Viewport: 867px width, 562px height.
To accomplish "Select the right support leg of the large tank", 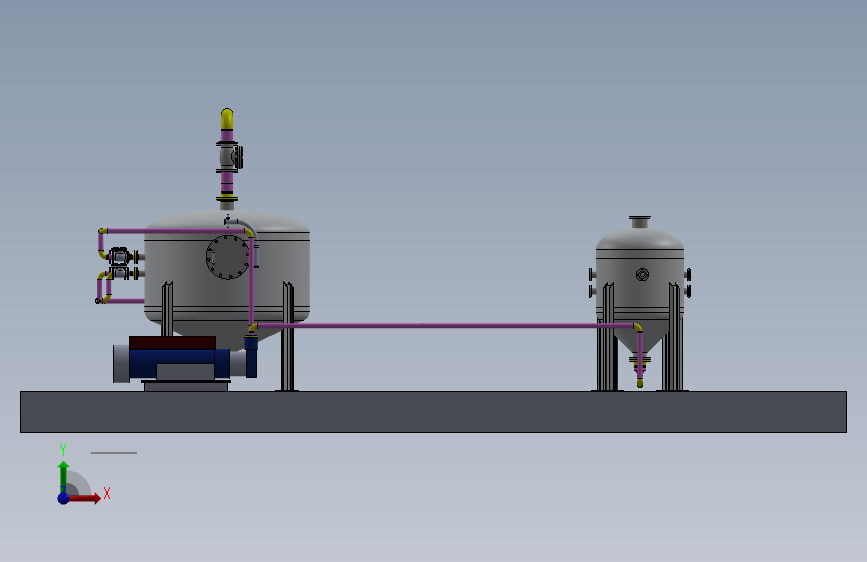I will pos(288,336).
